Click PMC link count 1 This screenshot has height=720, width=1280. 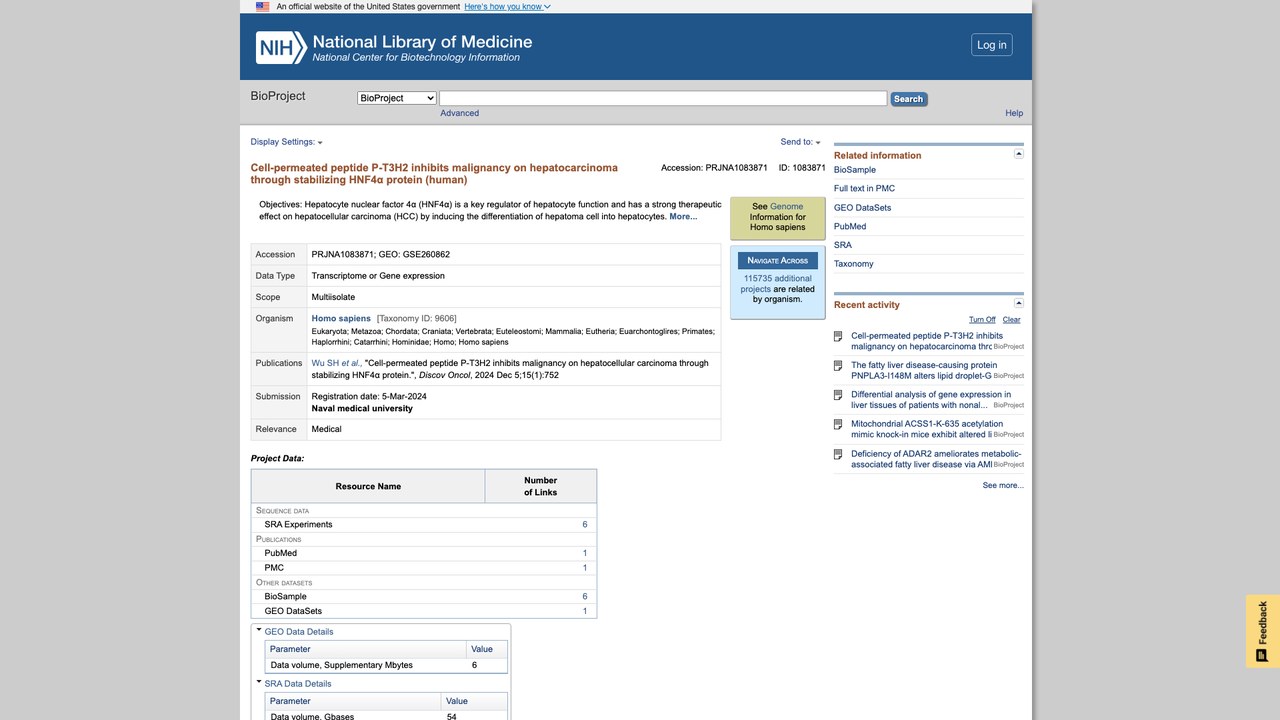(x=585, y=568)
